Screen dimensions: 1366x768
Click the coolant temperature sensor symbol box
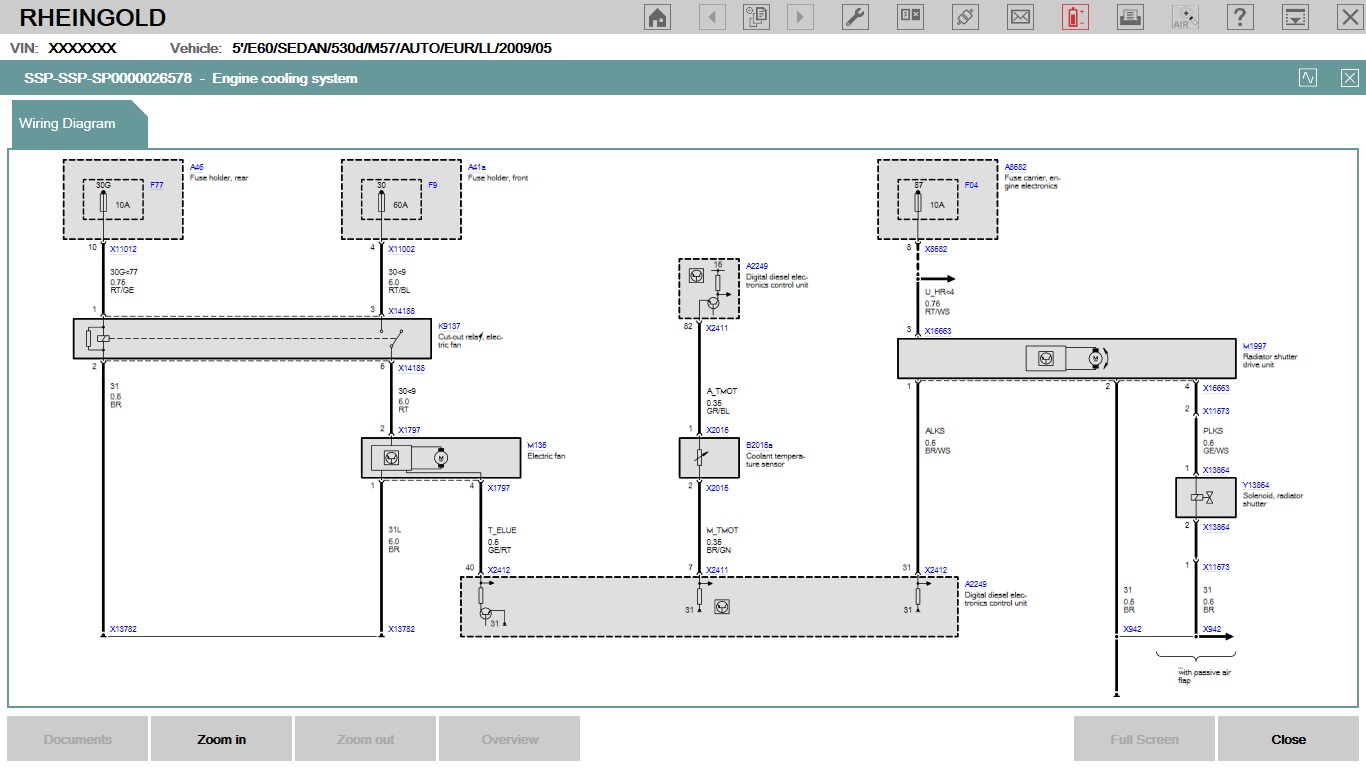pos(709,457)
